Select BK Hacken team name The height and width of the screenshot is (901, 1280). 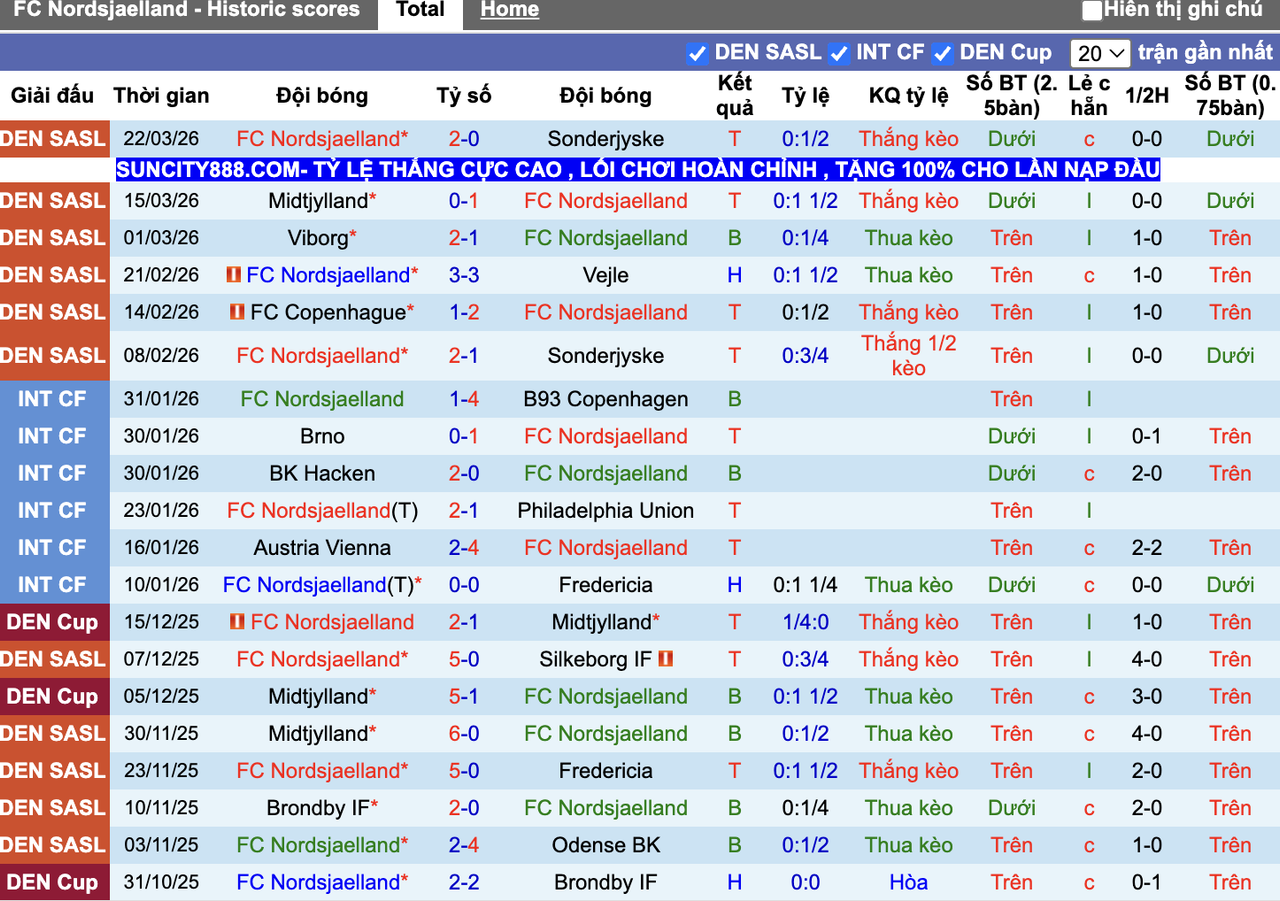point(322,473)
